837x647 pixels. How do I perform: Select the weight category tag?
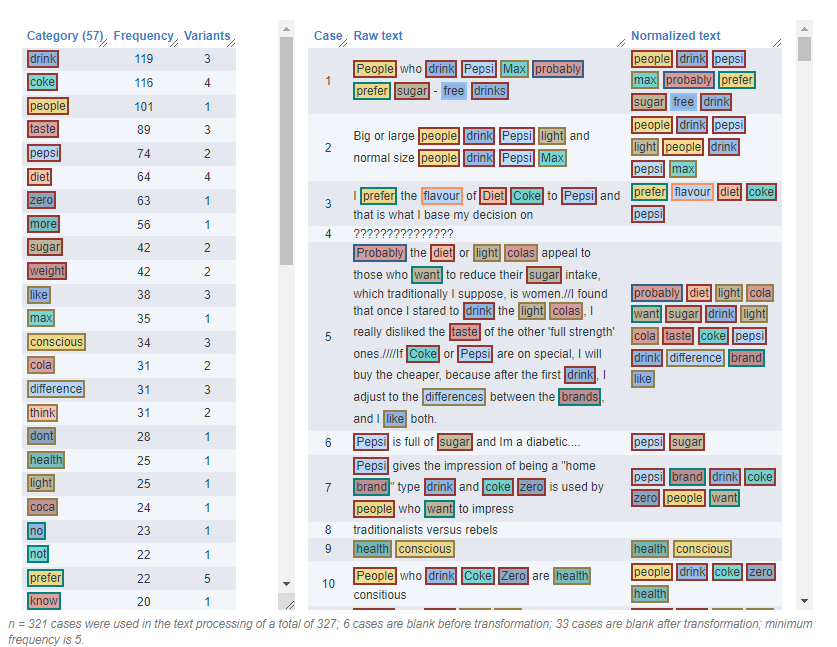click(47, 271)
